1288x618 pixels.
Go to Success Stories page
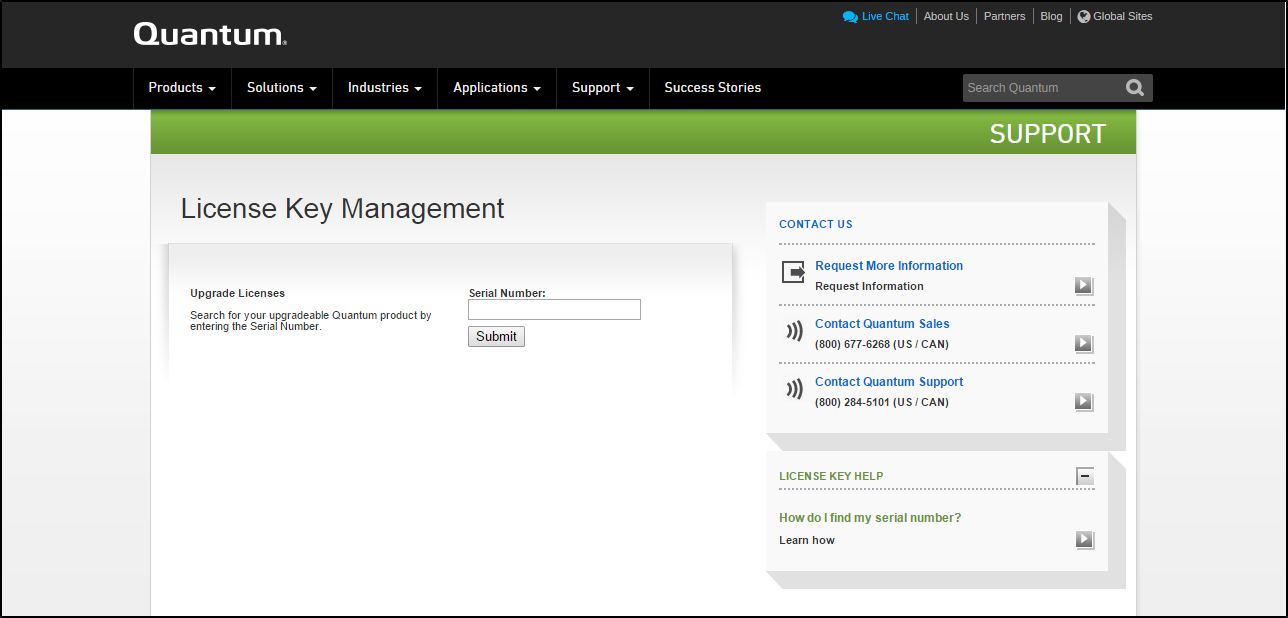712,88
